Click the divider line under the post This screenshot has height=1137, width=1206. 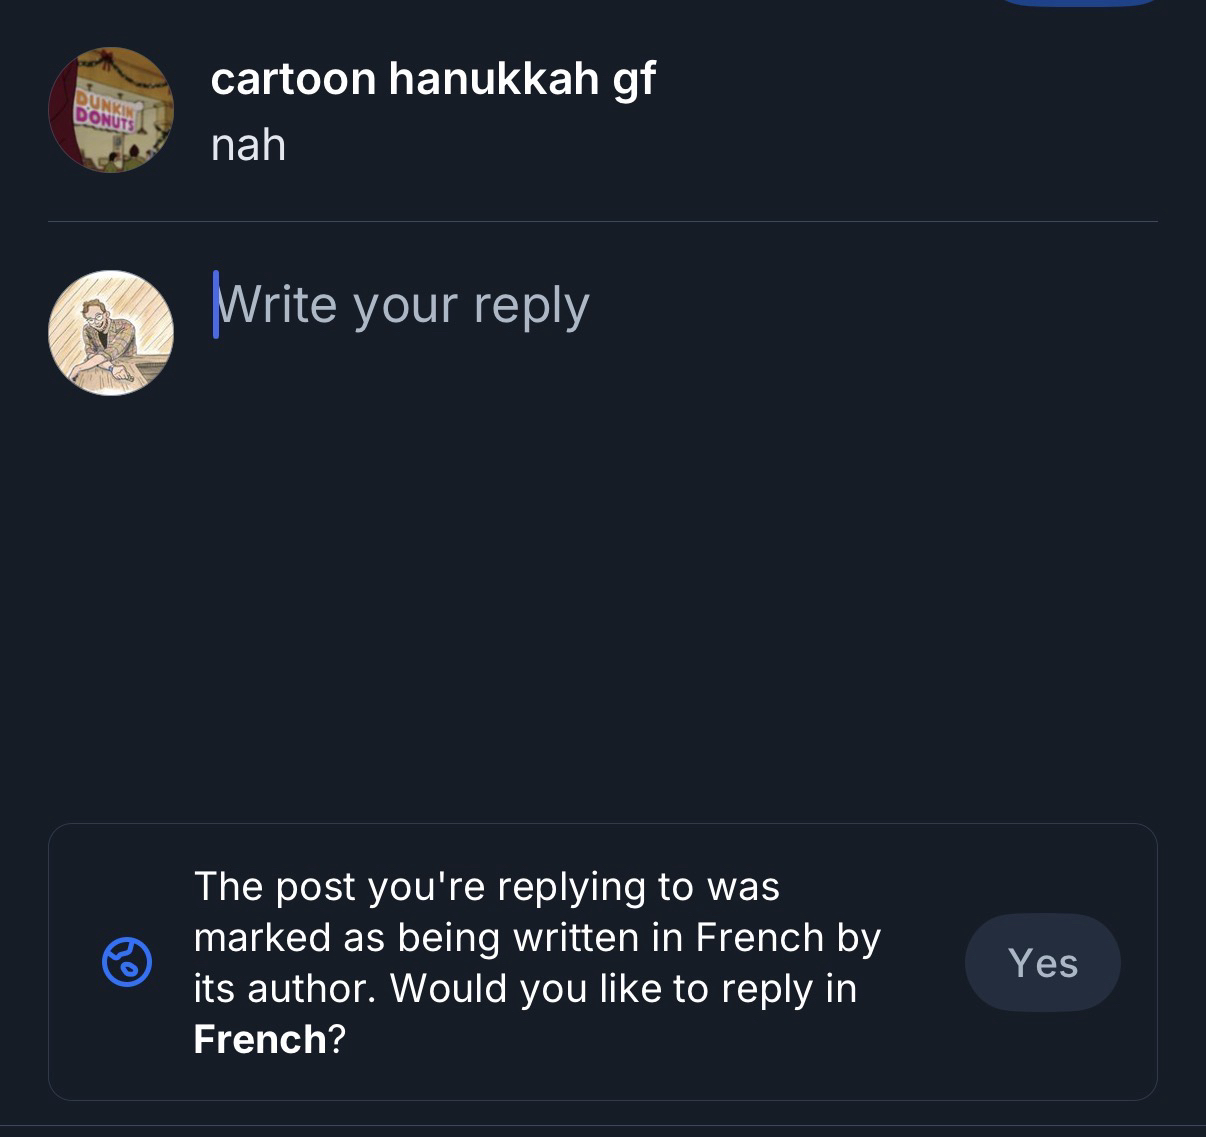(602, 221)
